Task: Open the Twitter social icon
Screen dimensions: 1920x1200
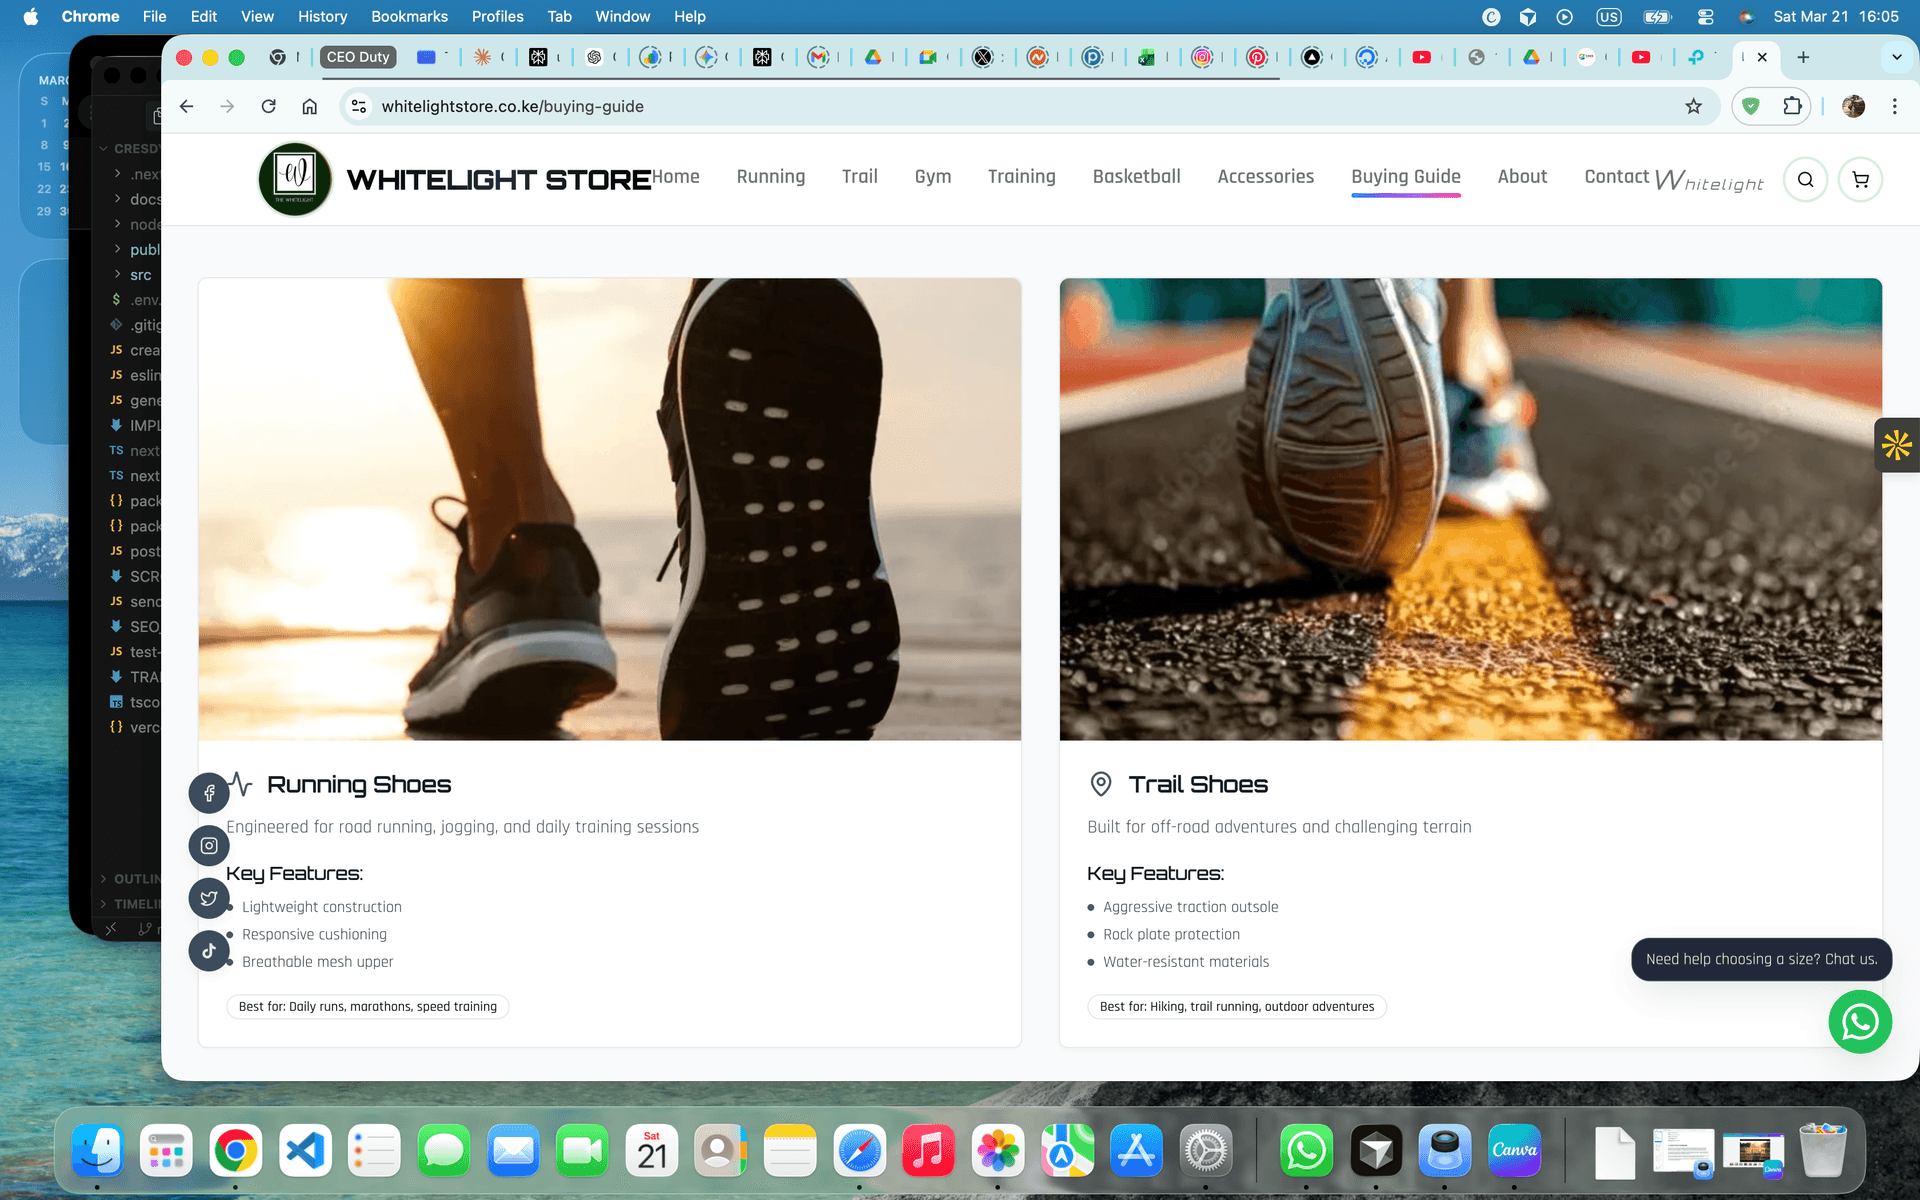Action: [x=209, y=898]
